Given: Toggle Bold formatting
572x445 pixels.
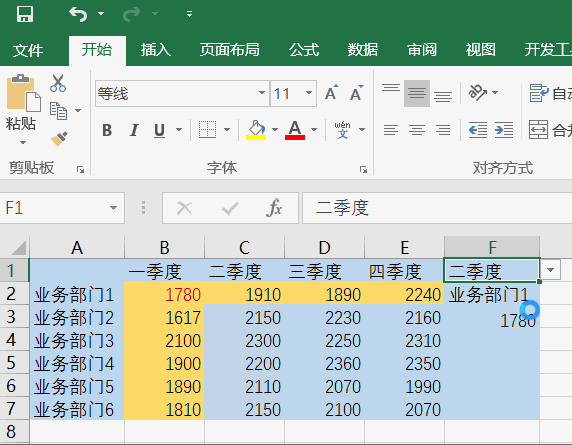Looking at the screenshot, I should tap(107, 130).
